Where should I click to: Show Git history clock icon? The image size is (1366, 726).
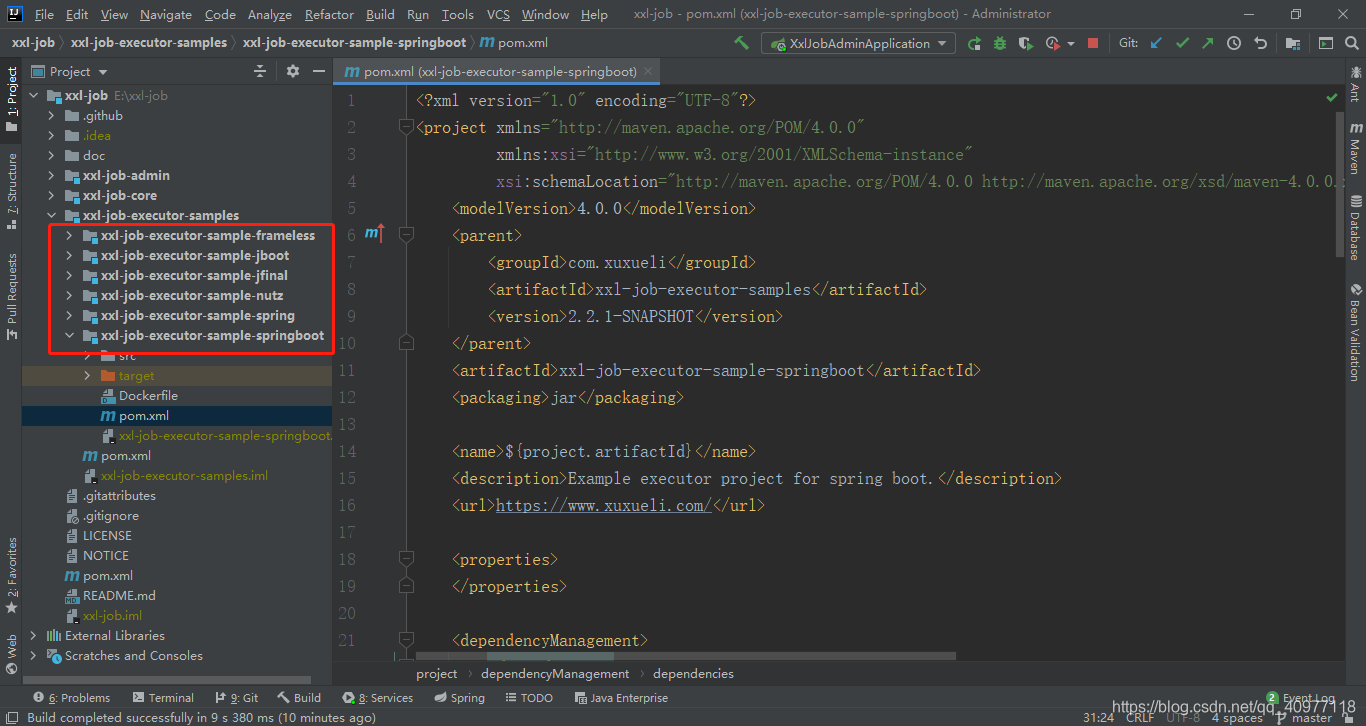click(x=1234, y=43)
